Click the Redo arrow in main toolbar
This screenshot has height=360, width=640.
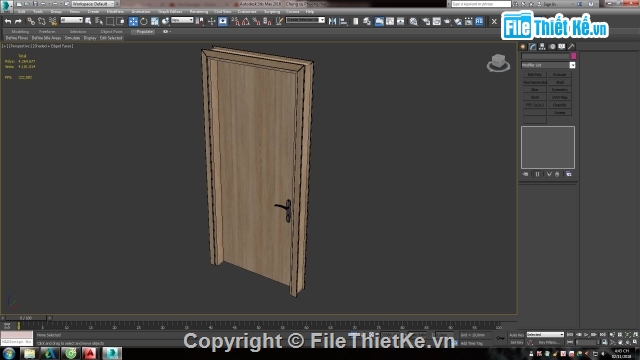pos(18,21)
